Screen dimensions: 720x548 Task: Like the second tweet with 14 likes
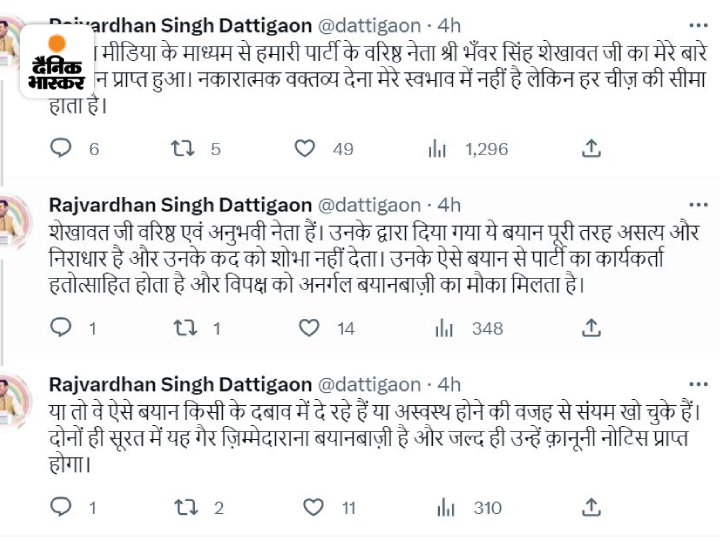click(310, 328)
